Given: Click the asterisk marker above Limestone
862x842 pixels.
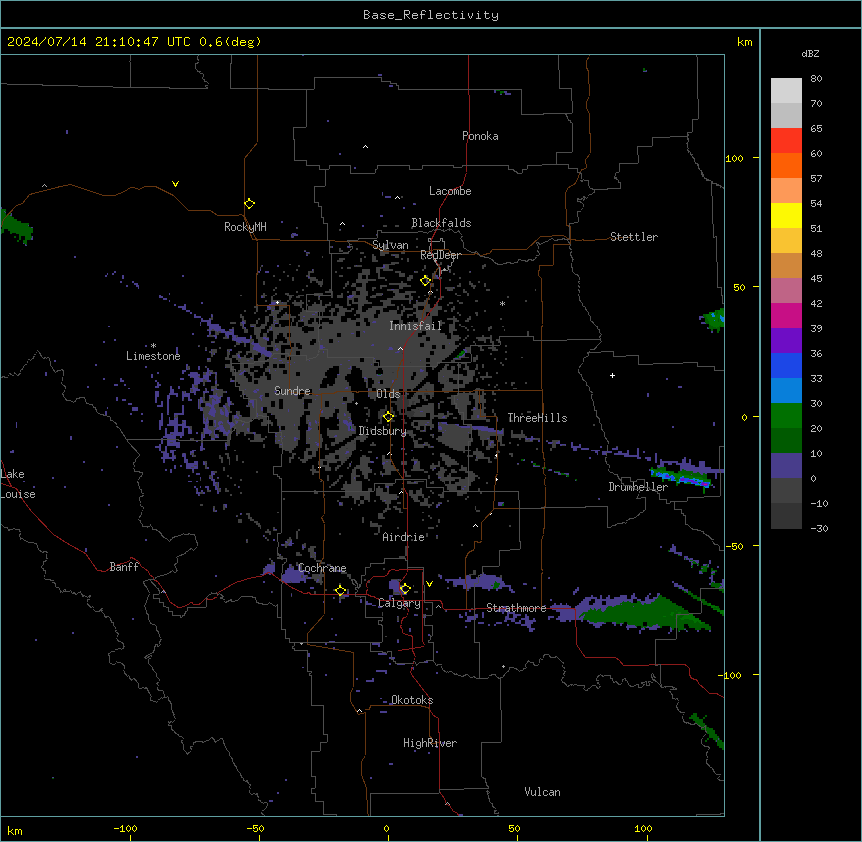Looking at the screenshot, I should coord(153,346).
